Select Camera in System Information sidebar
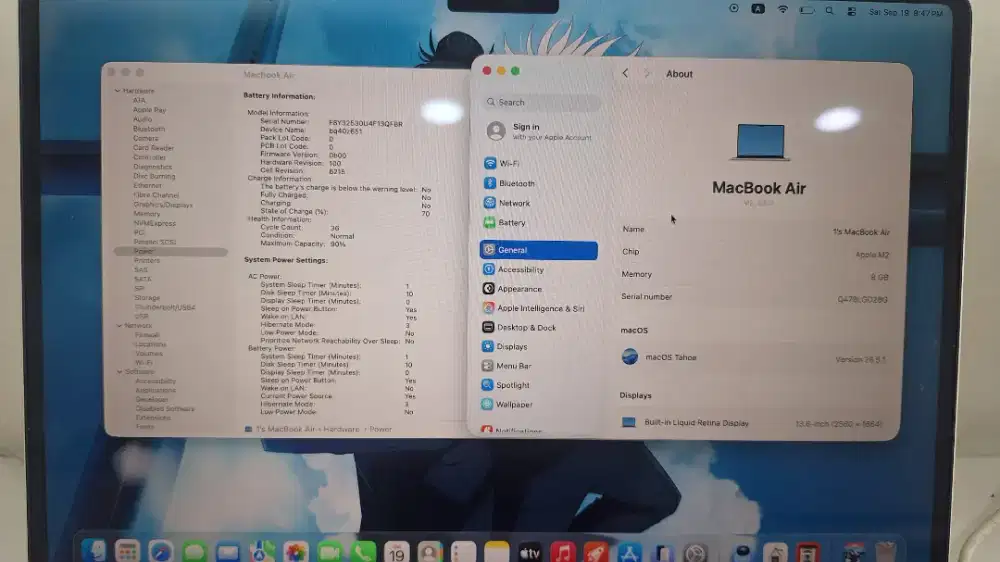The height and width of the screenshot is (562, 1000). click(145, 138)
